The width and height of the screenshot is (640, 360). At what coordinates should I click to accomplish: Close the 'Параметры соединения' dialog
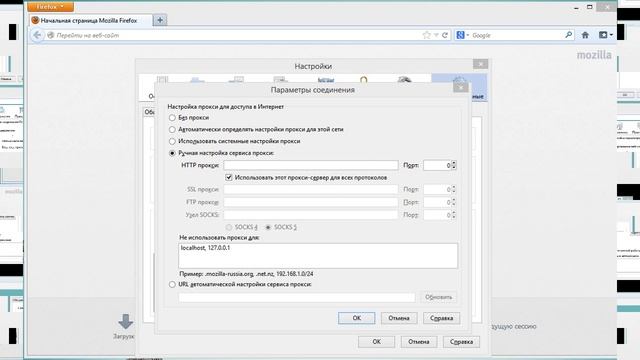460,87
